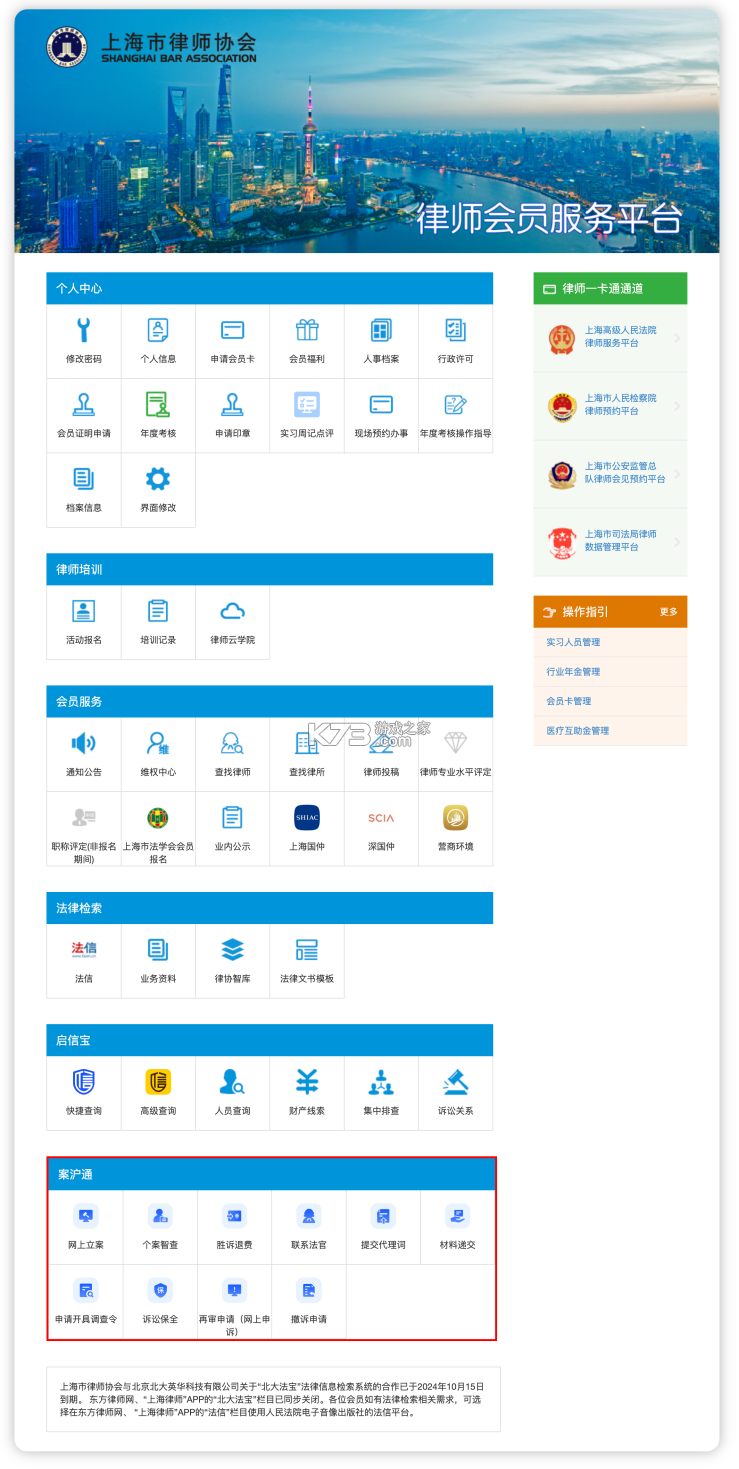Open 会员福利 gift icon

click(307, 330)
